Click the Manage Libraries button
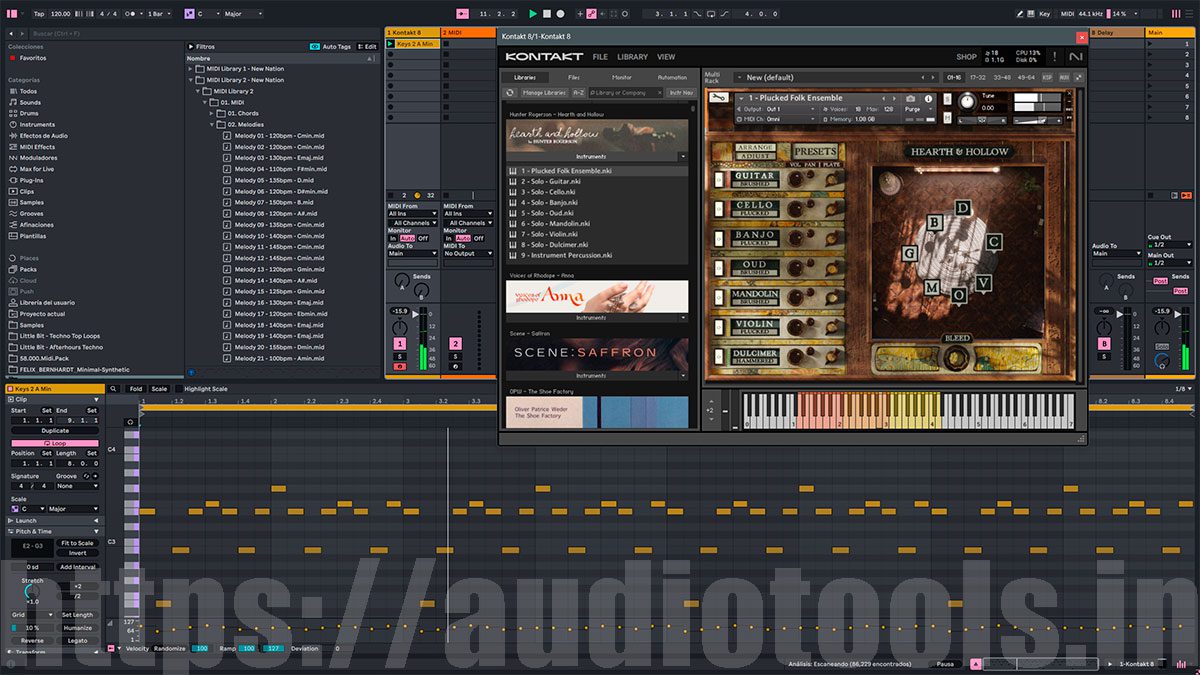The image size is (1200, 675). point(544,92)
